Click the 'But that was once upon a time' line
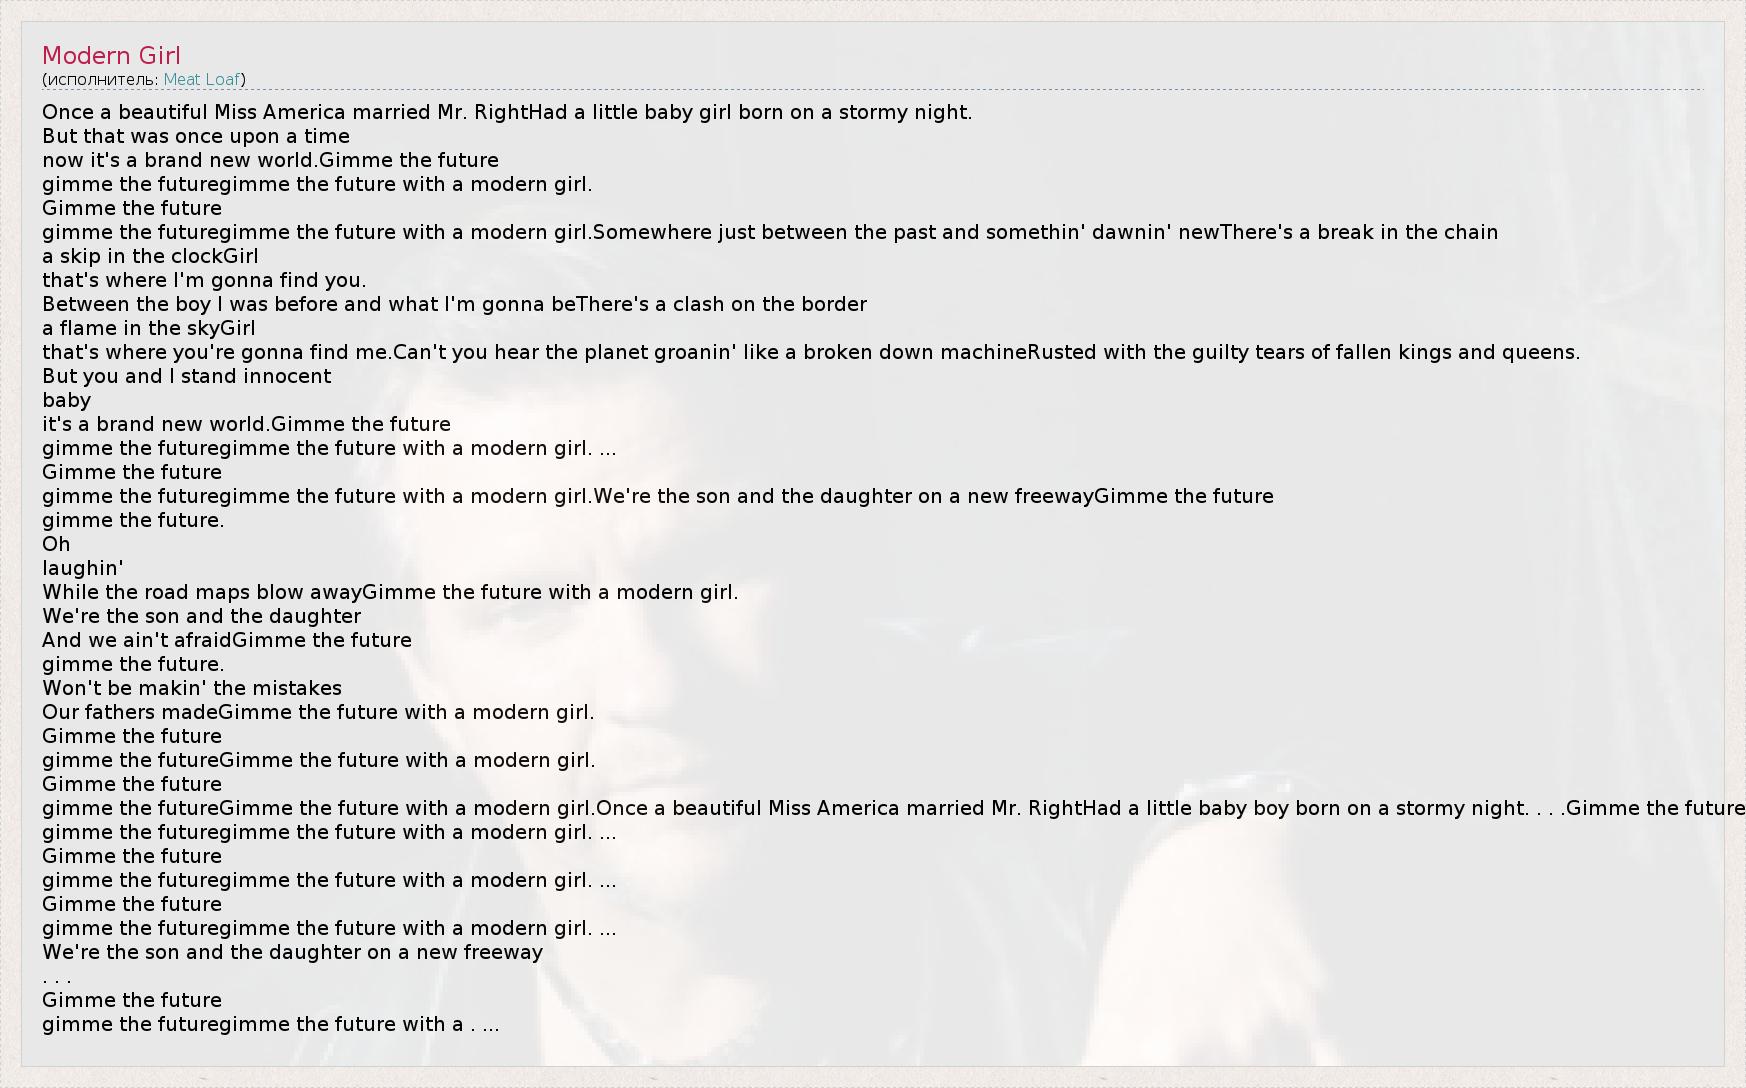This screenshot has height=1088, width=1746. pyautogui.click(x=196, y=136)
